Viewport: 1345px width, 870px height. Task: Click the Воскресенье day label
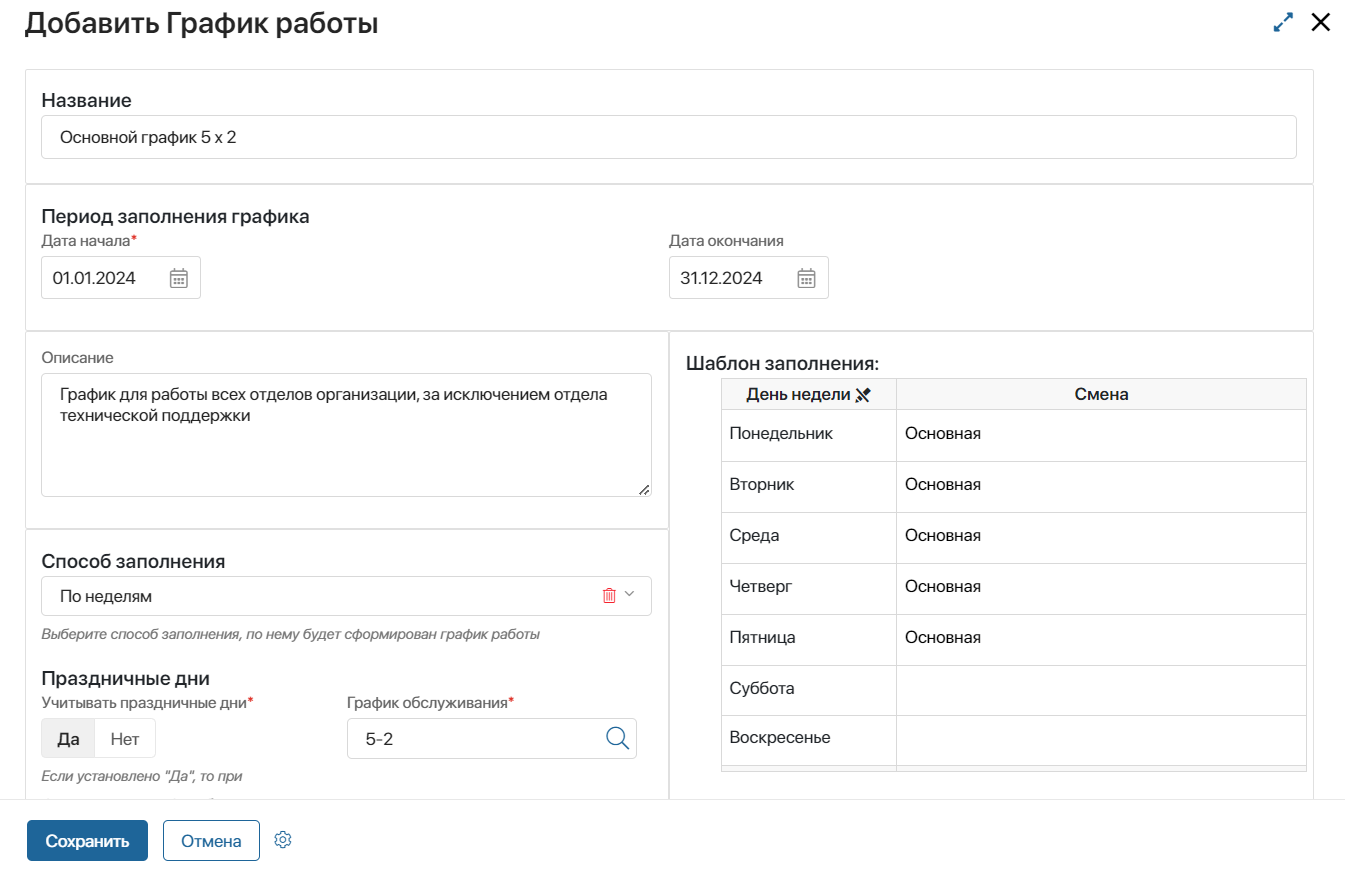(x=780, y=738)
